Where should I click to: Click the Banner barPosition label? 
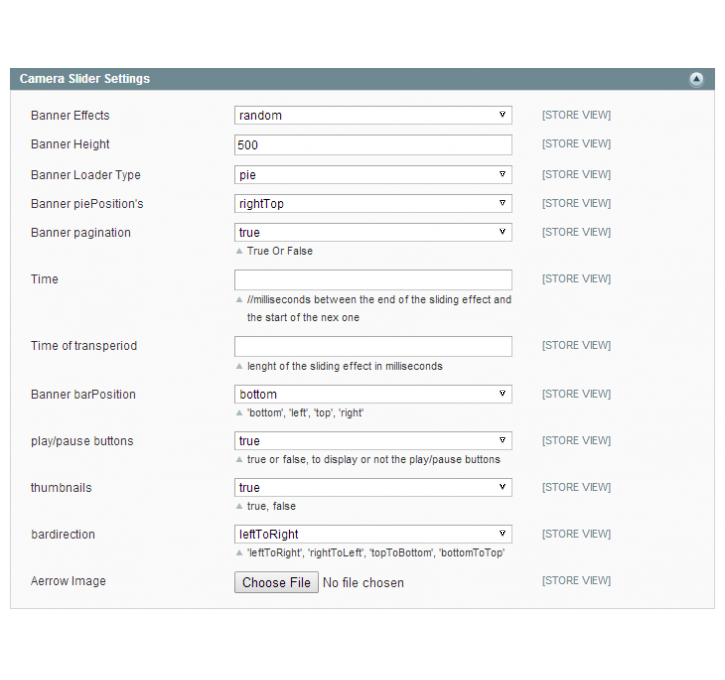[83, 394]
